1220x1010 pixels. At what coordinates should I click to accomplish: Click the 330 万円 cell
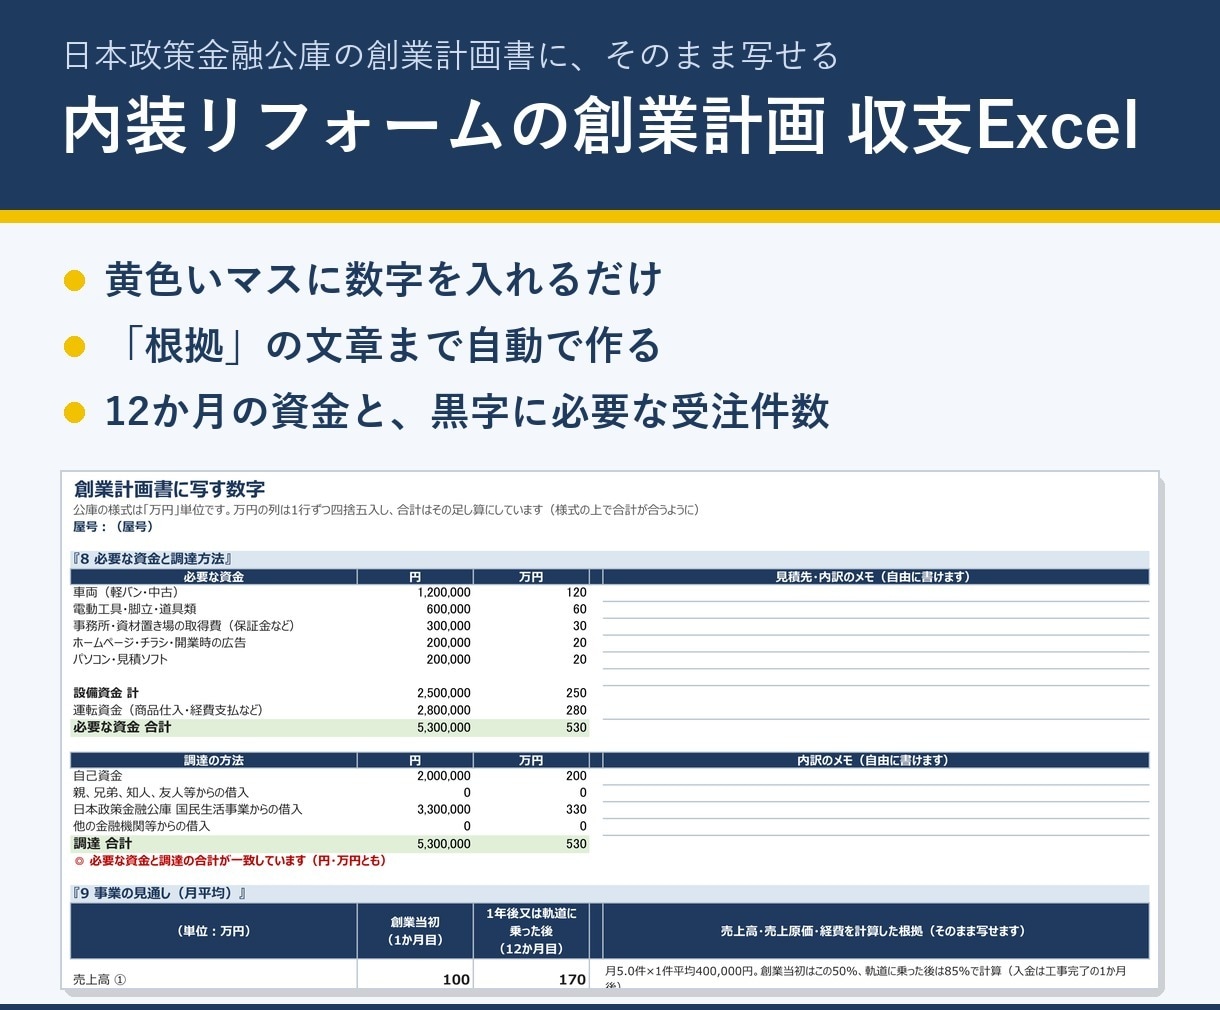pyautogui.click(x=576, y=810)
